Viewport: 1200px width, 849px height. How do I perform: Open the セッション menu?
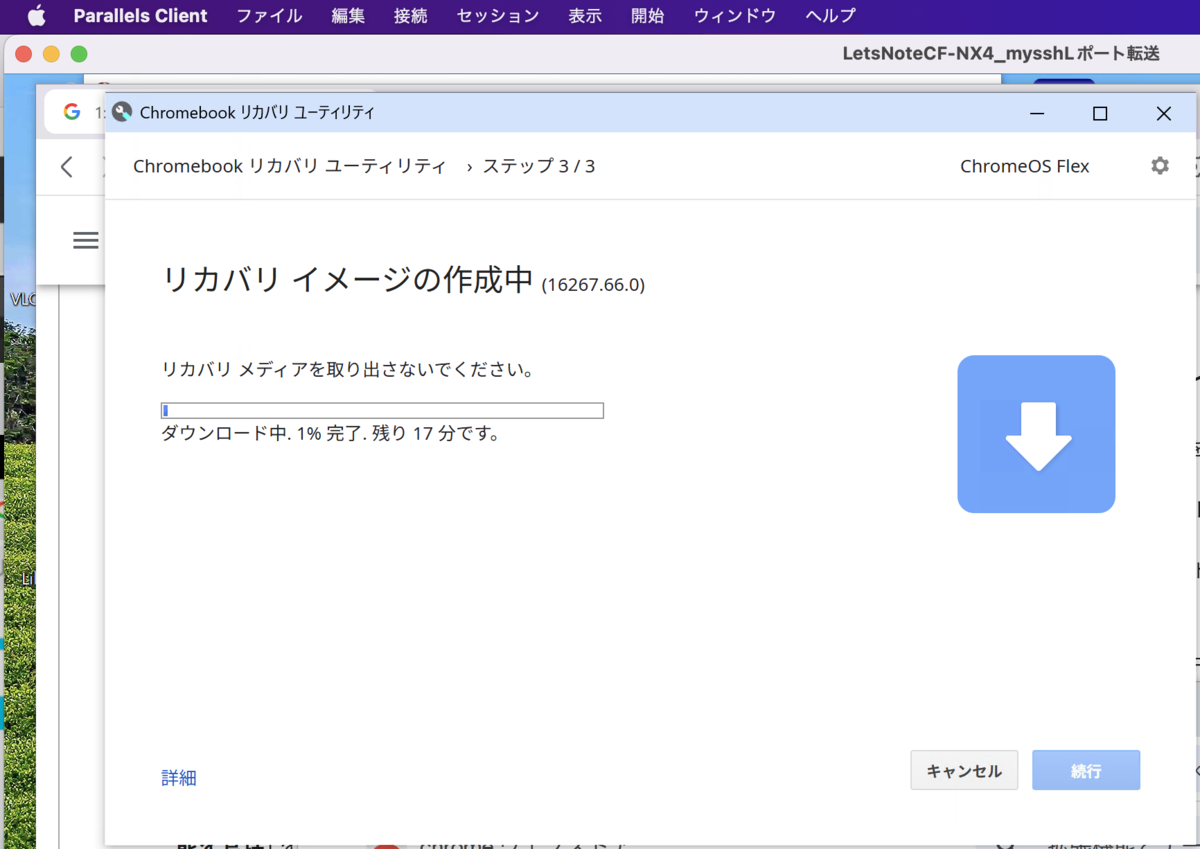498,16
